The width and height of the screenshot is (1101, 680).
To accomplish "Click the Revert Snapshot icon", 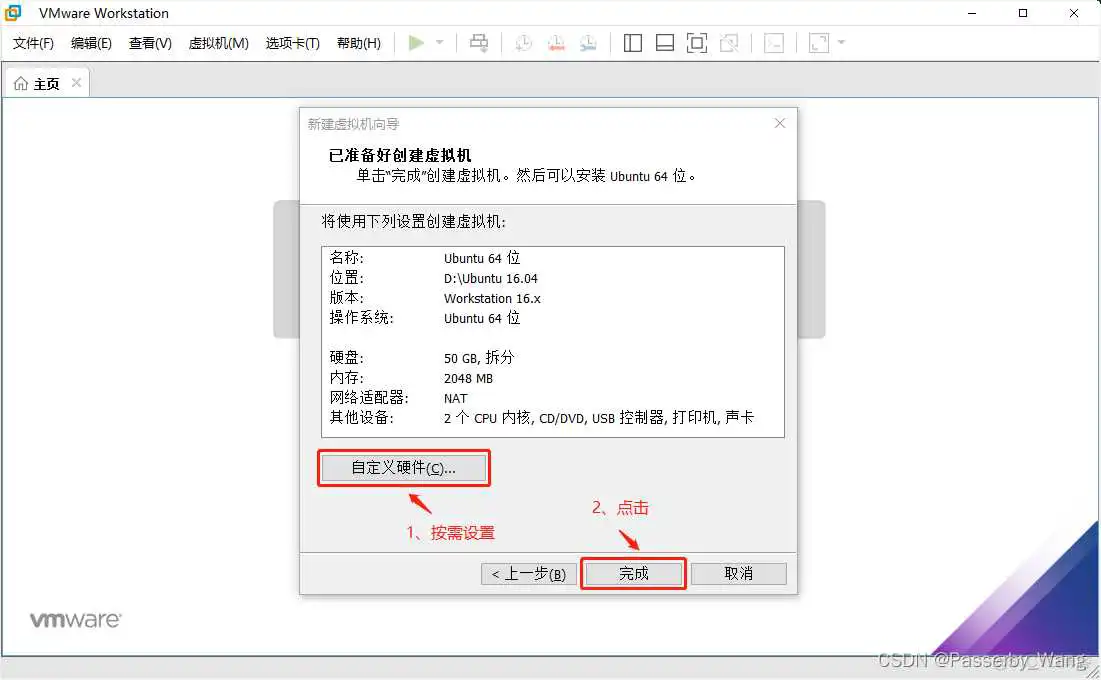I will (556, 42).
